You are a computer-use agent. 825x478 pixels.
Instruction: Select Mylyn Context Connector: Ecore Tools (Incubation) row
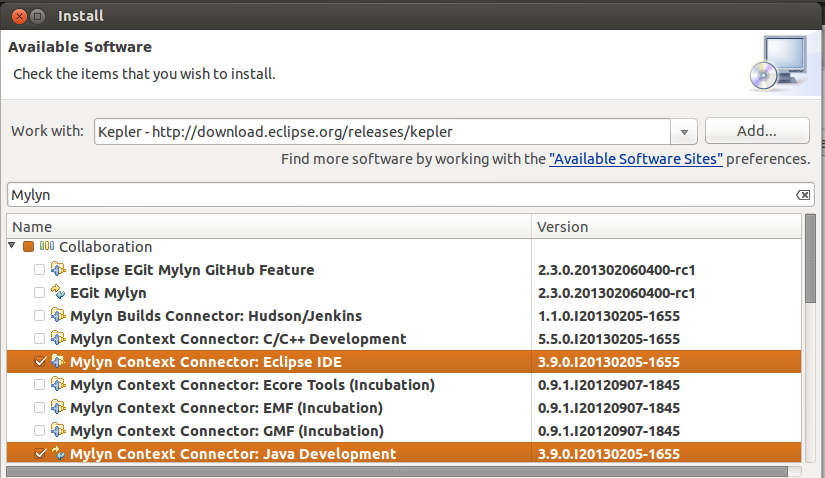click(404, 385)
